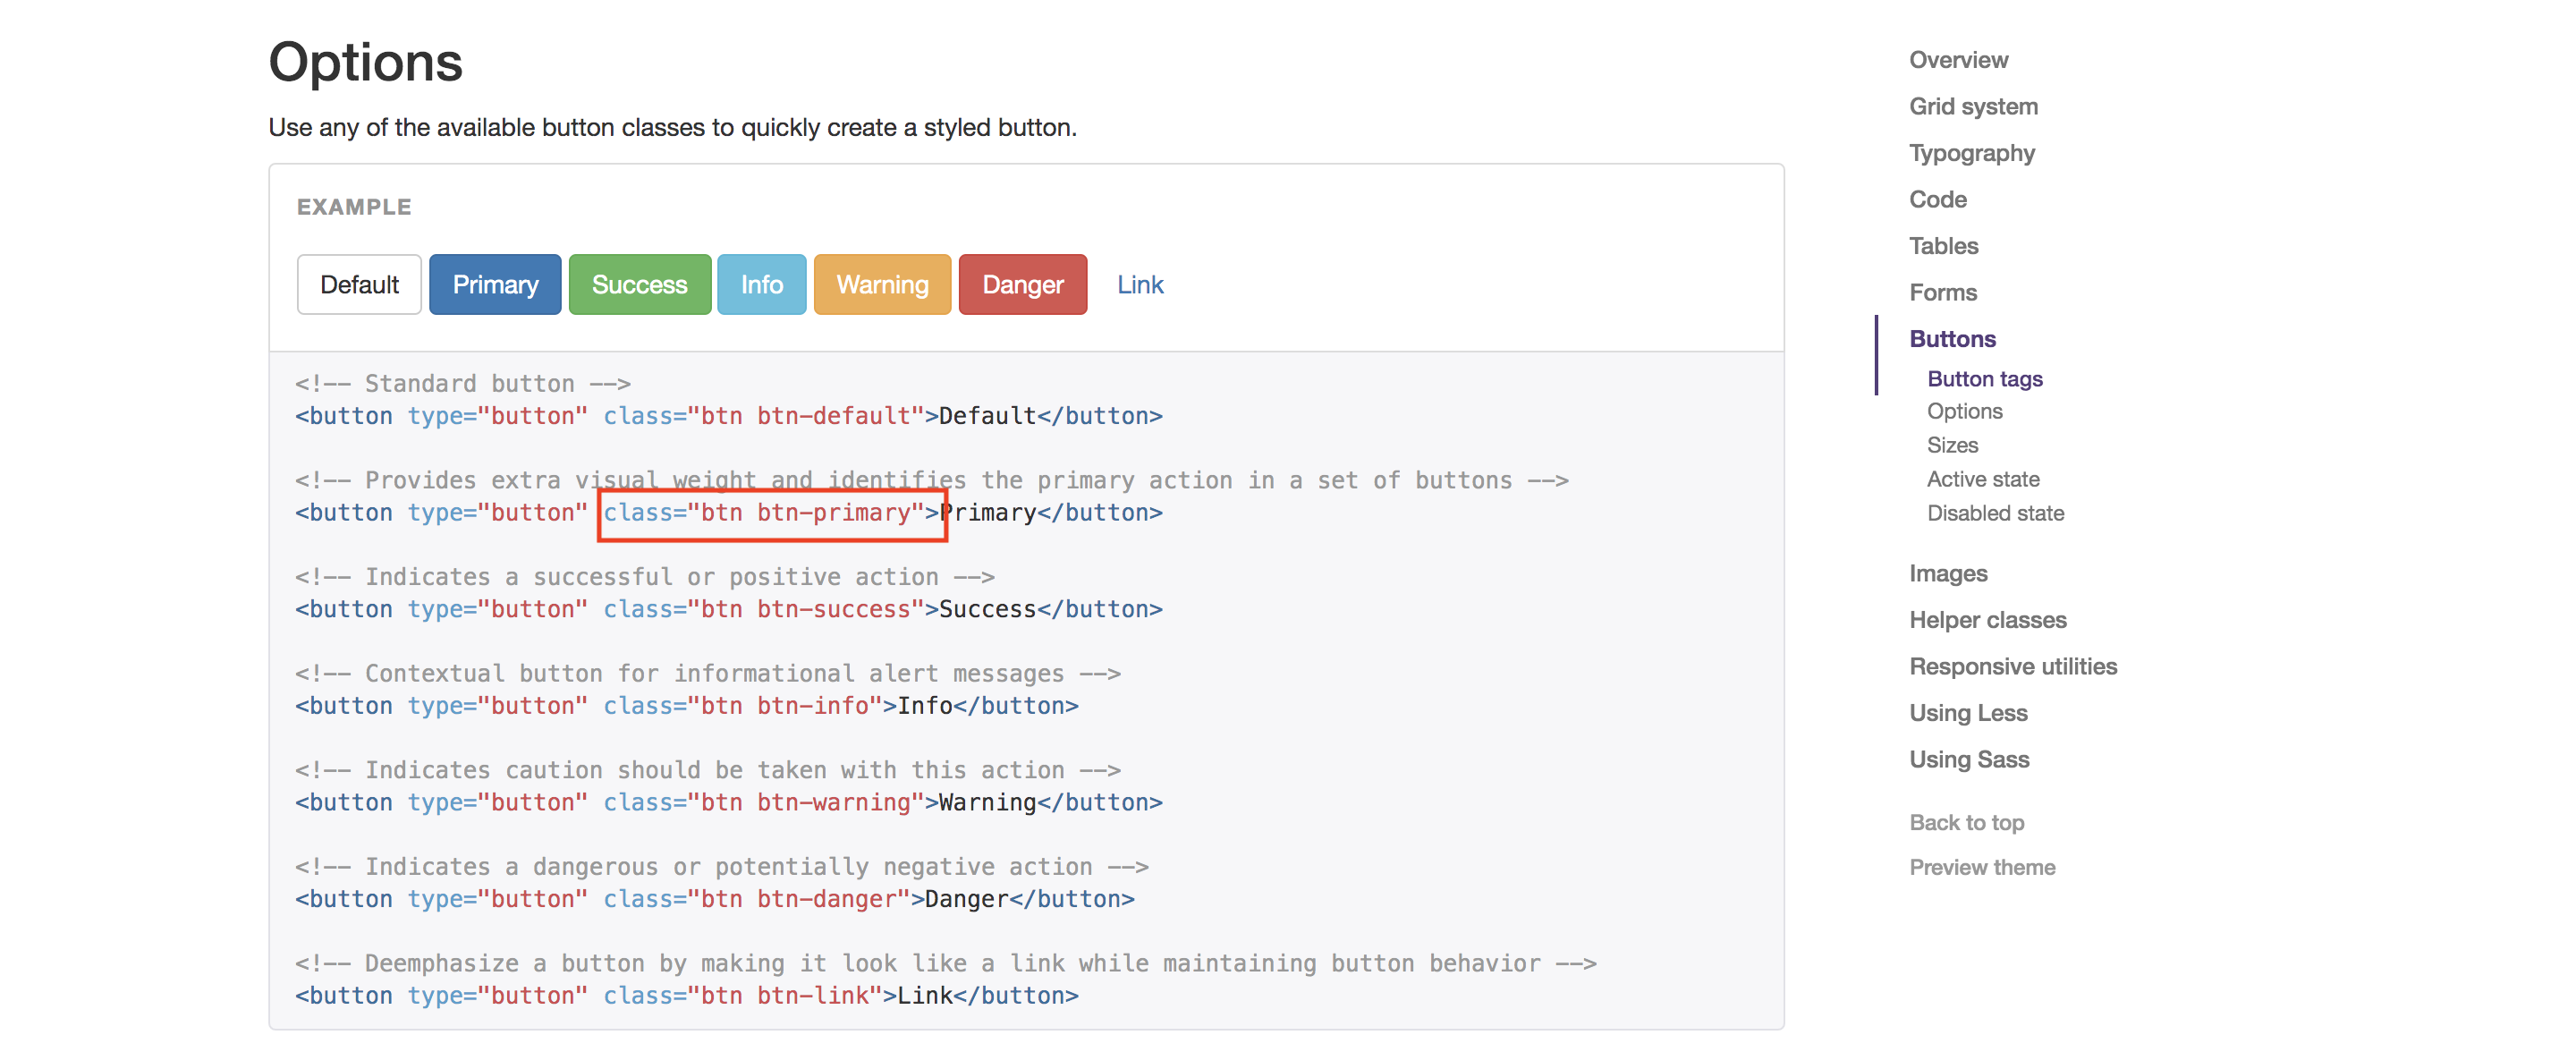Open the Forms sidebar link

(x=1942, y=293)
